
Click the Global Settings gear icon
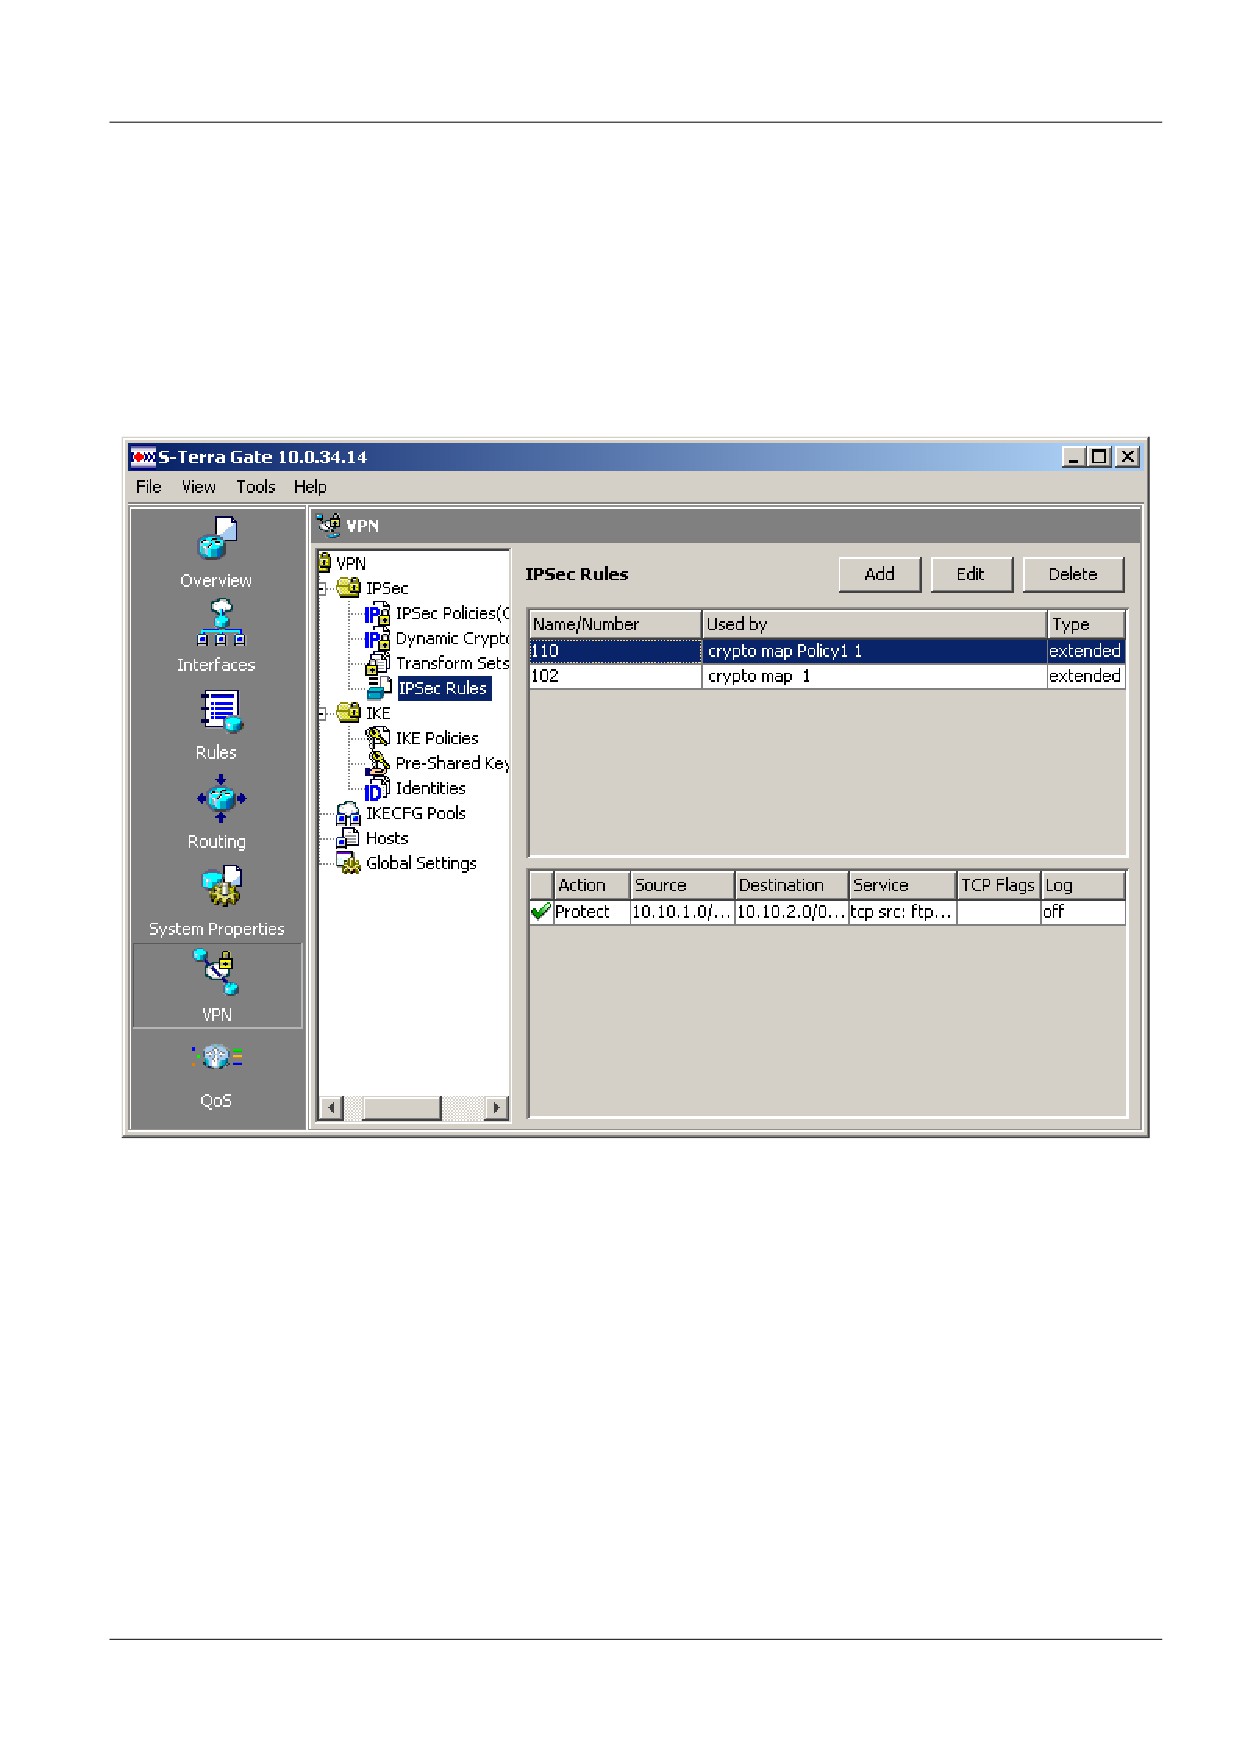click(349, 864)
